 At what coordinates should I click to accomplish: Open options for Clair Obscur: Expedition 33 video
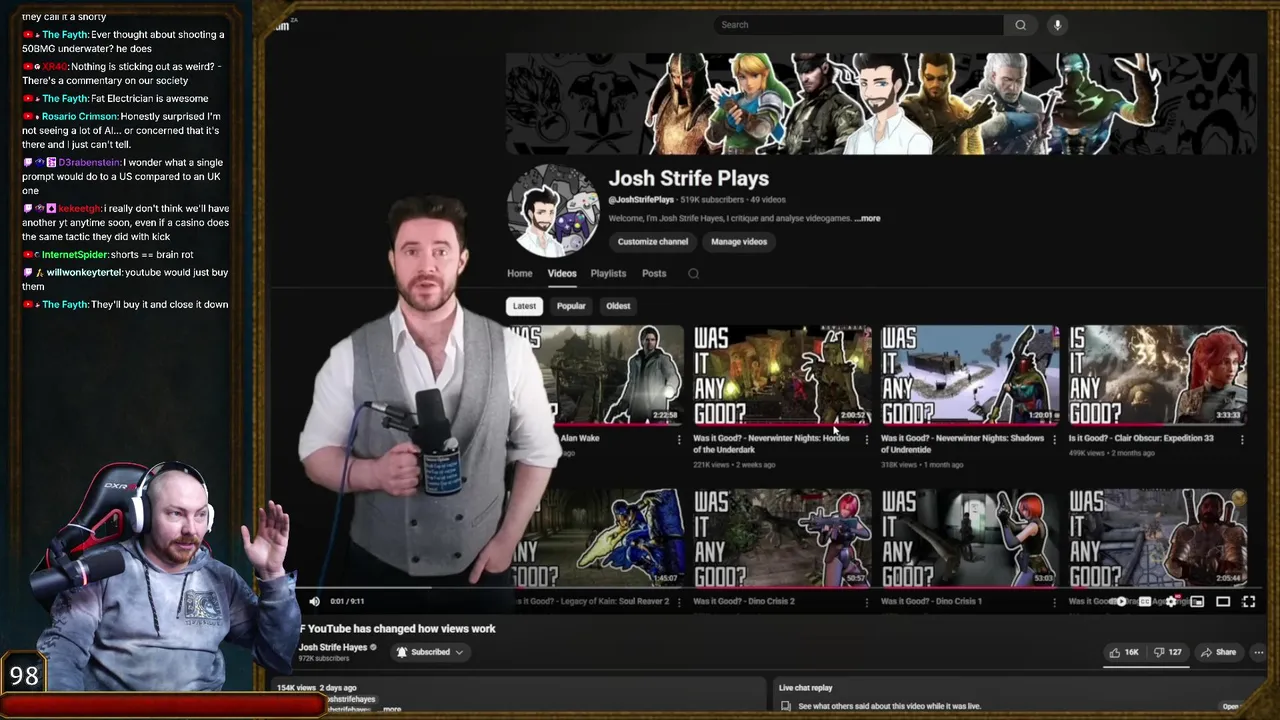pyautogui.click(x=1242, y=439)
